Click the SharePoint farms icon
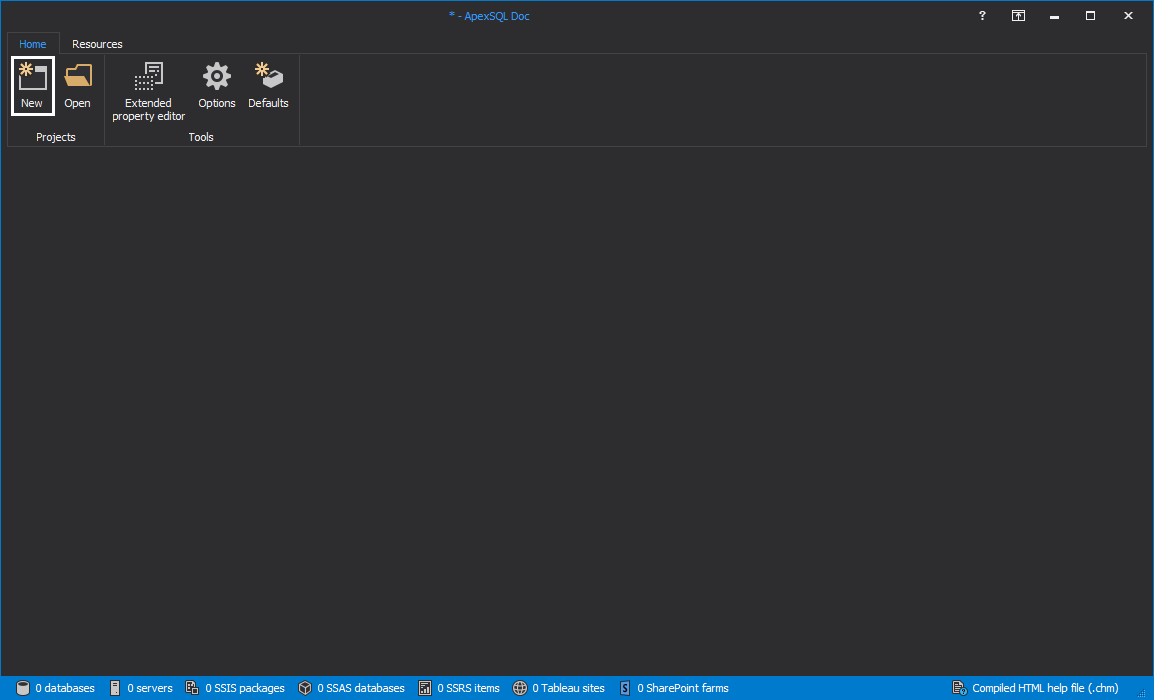Screen dimensions: 1154x700 (625, 688)
